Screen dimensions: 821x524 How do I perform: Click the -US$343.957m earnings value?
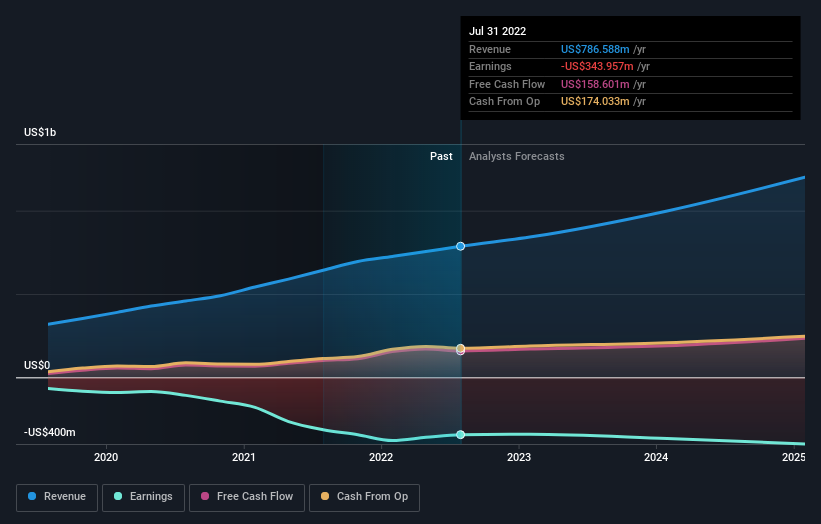(597, 66)
